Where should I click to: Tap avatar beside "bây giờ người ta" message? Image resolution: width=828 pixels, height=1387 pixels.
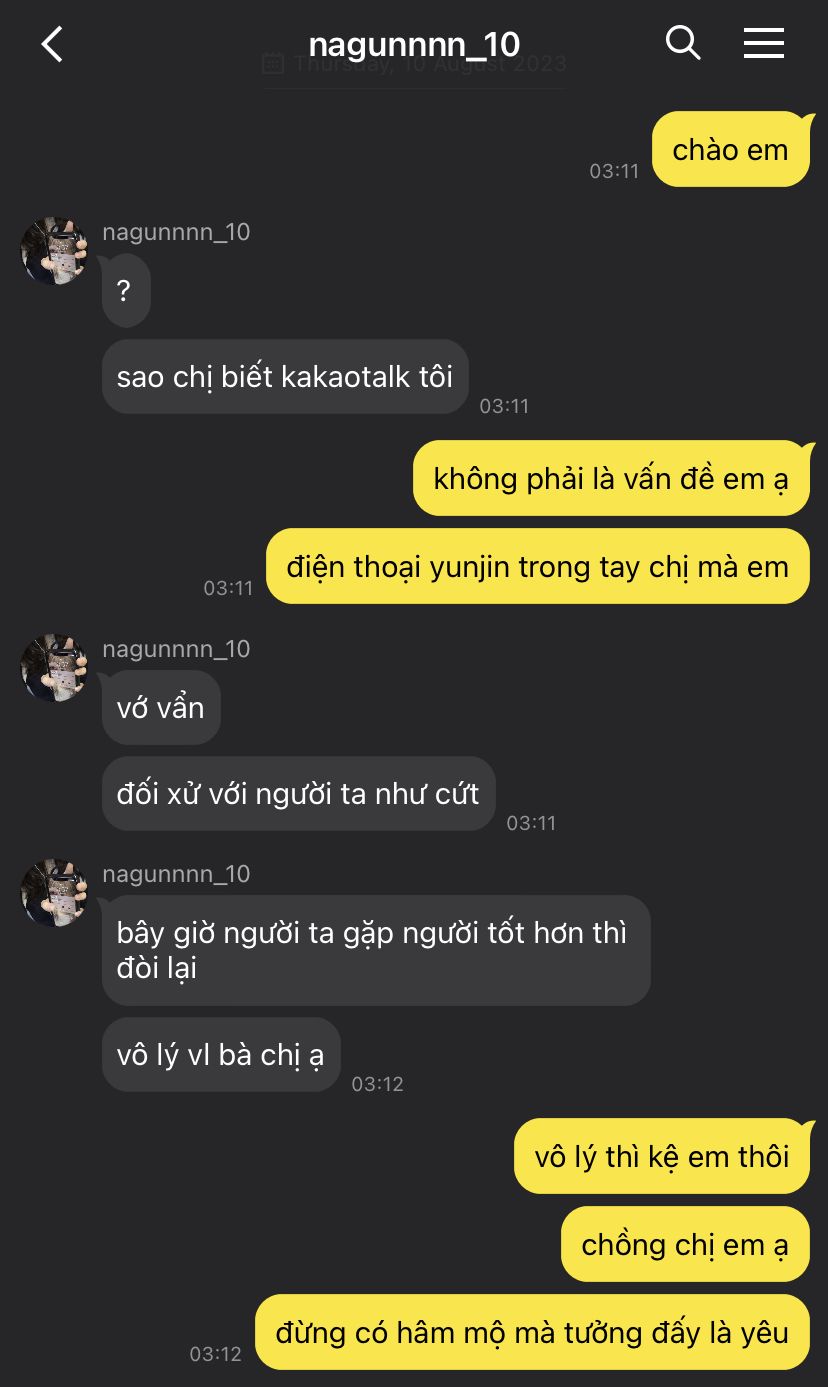(55, 893)
